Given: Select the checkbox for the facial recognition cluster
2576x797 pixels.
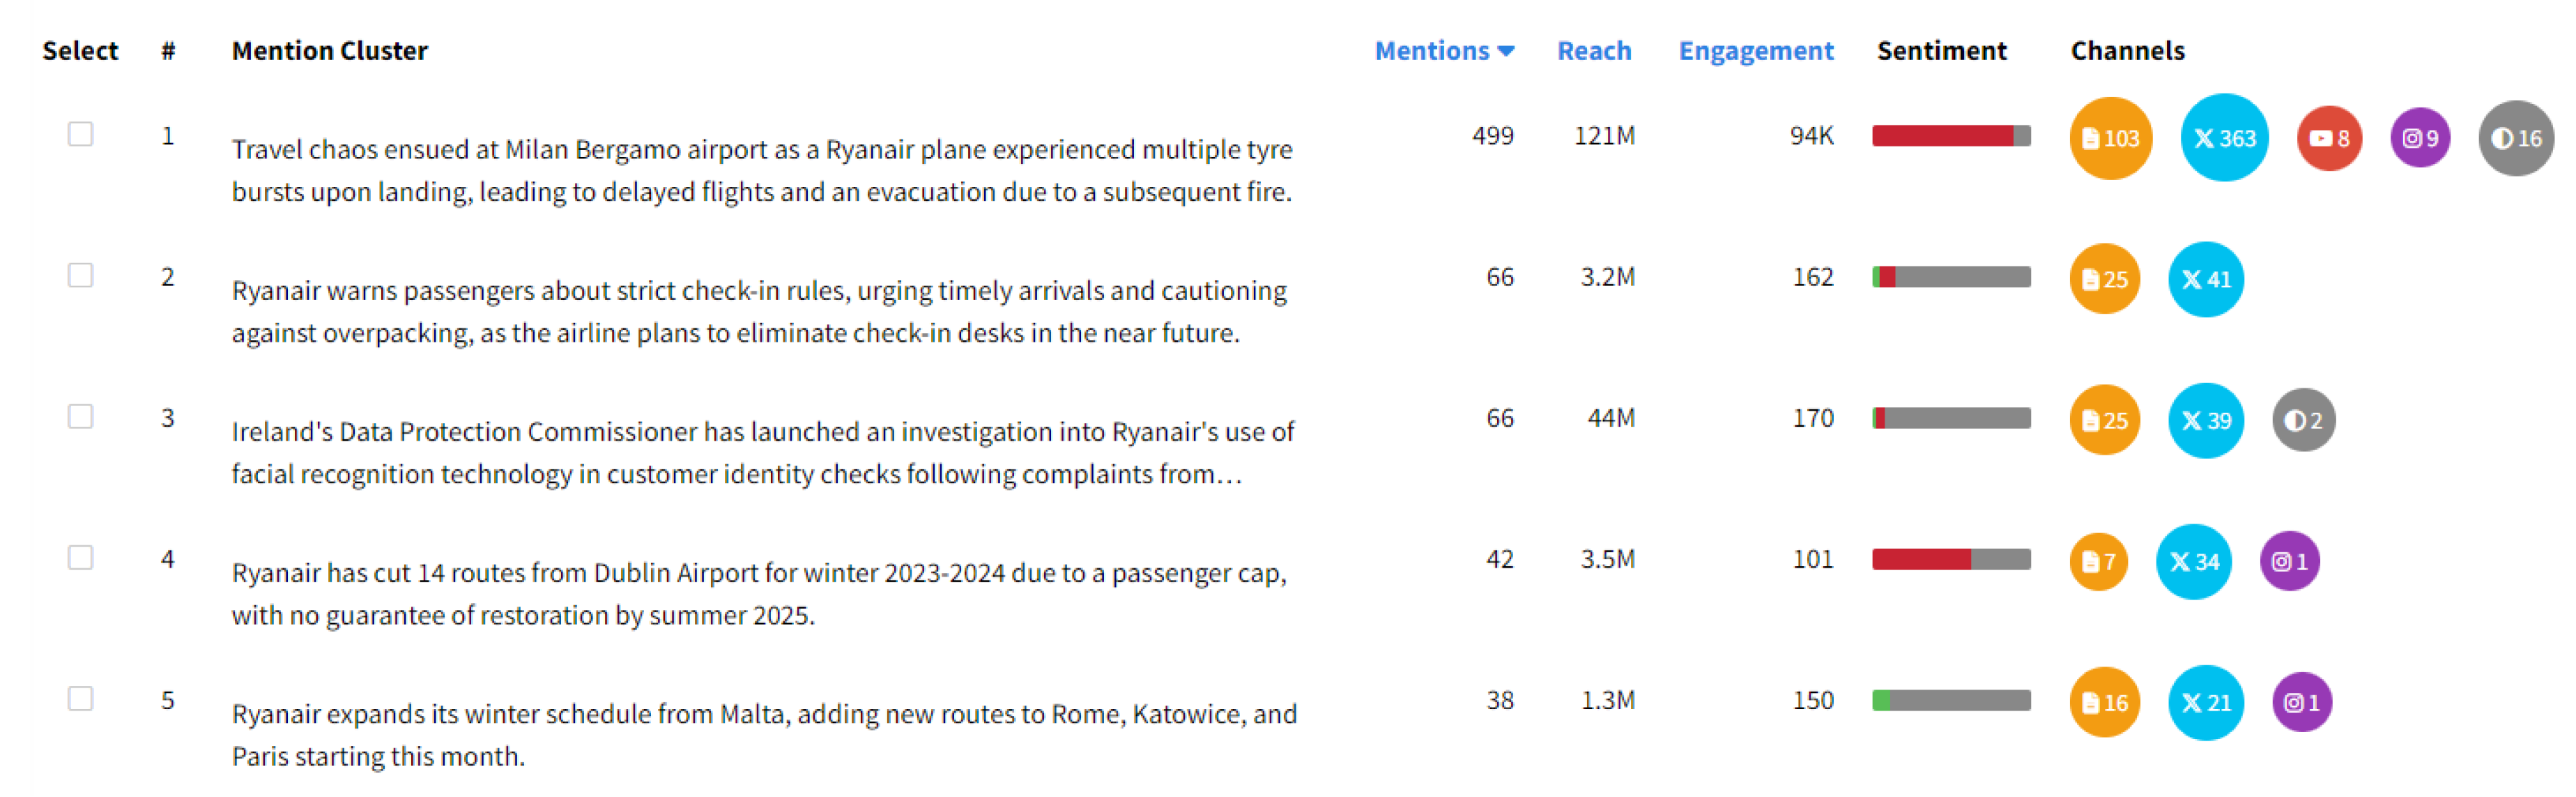Looking at the screenshot, I should pos(81,416).
